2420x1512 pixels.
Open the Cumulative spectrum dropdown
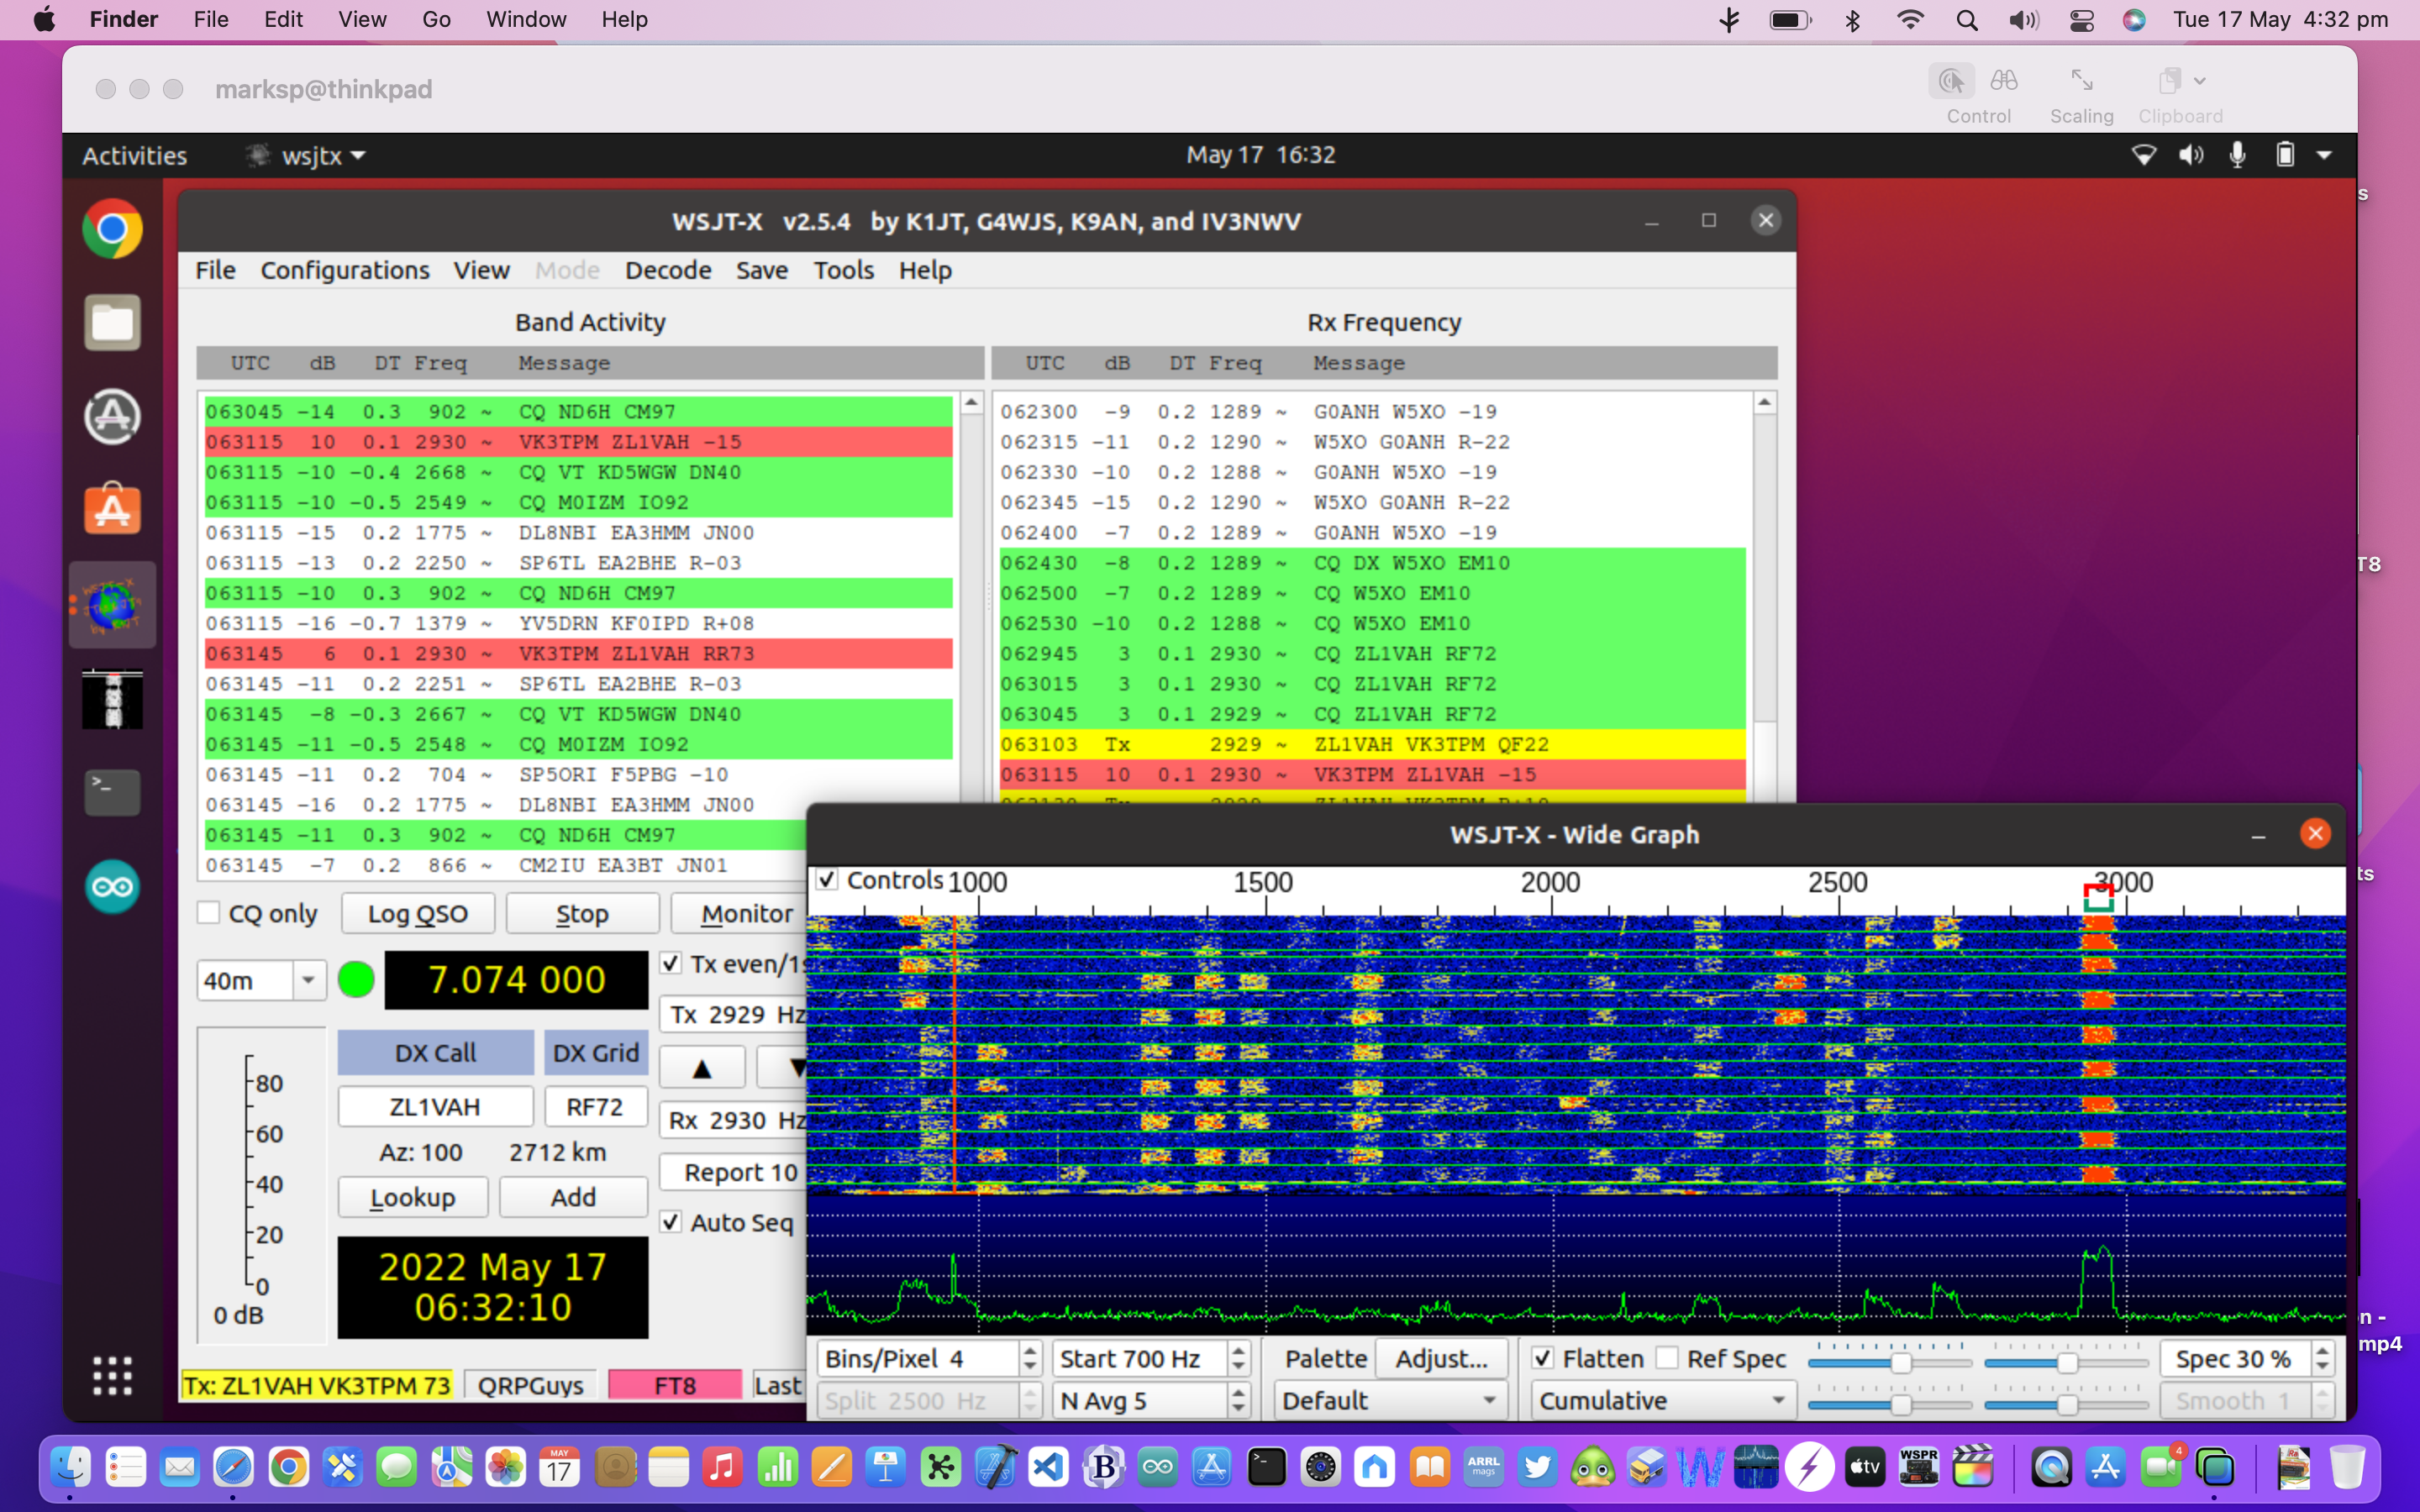pyautogui.click(x=1663, y=1400)
